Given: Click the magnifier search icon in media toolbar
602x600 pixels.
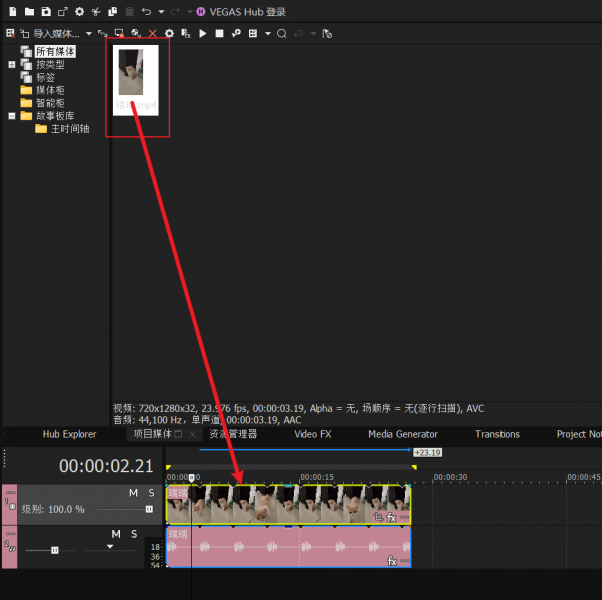Looking at the screenshot, I should click(x=282, y=34).
